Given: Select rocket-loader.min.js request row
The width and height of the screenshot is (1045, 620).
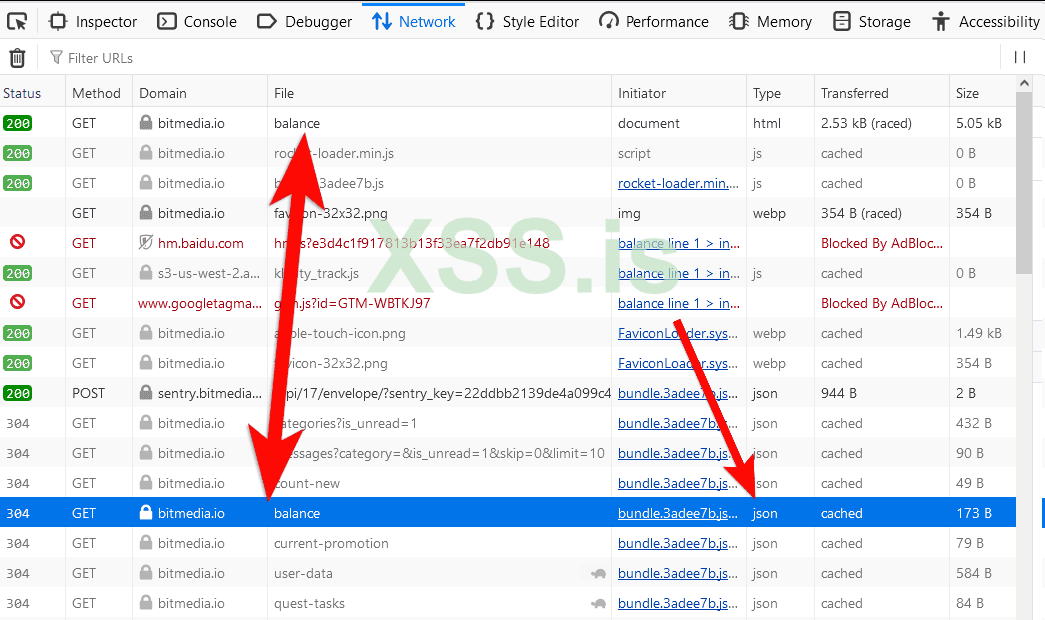Looking at the screenshot, I should tap(508, 153).
